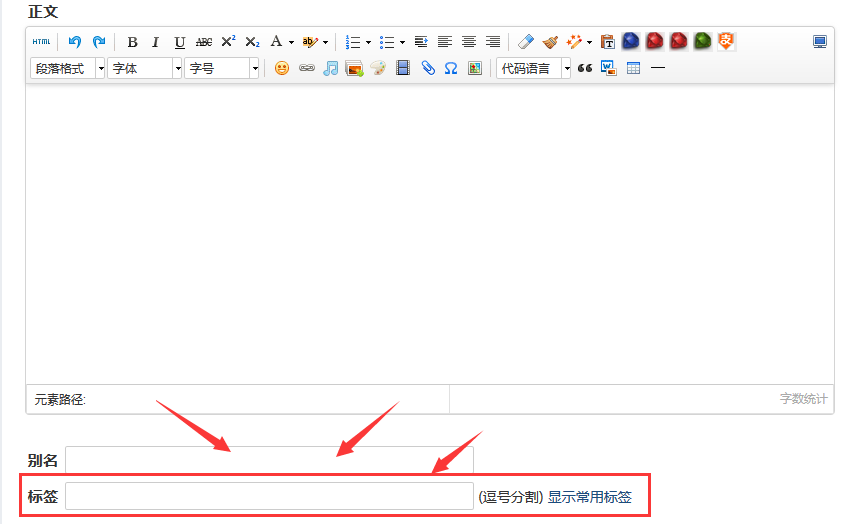Insert a blockquote
This screenshot has height=524, width=850.
tap(585, 68)
